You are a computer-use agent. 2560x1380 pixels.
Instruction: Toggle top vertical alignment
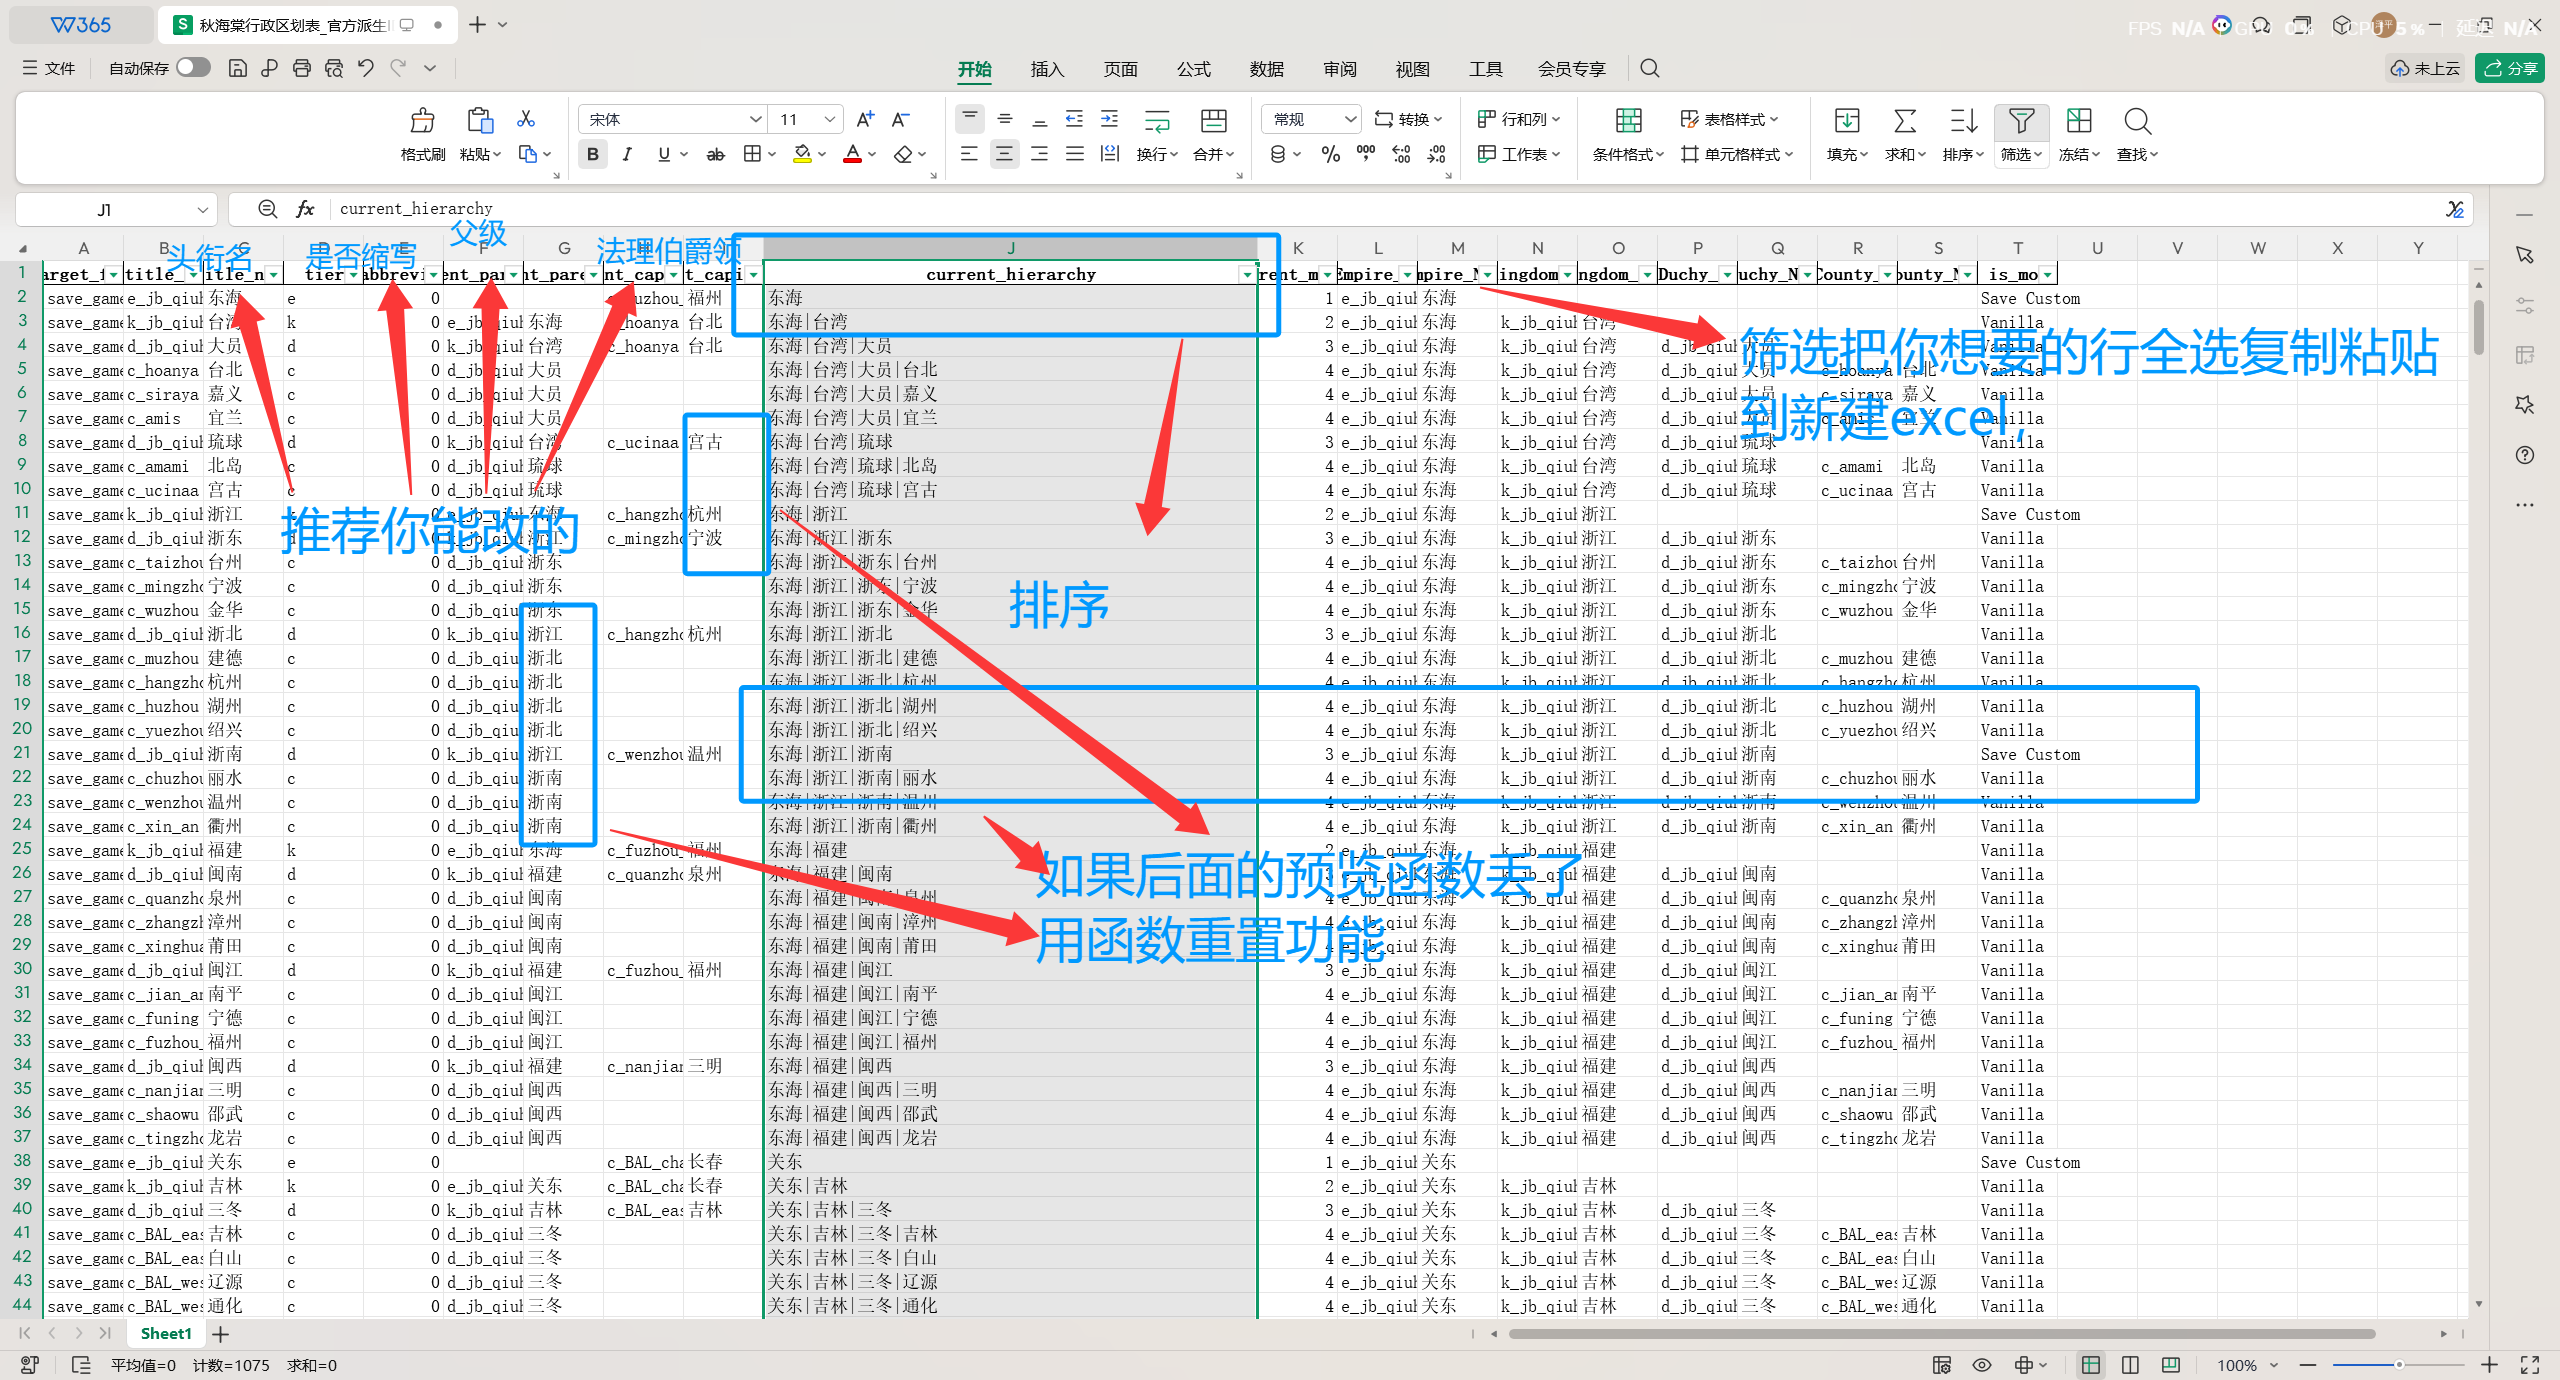click(969, 119)
